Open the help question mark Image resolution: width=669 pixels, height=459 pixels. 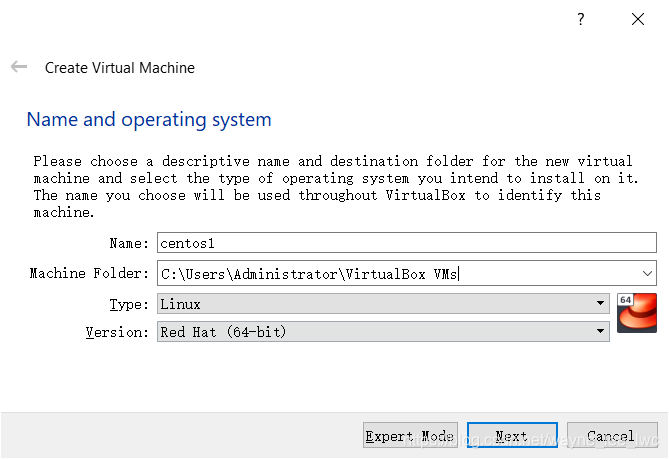580,19
